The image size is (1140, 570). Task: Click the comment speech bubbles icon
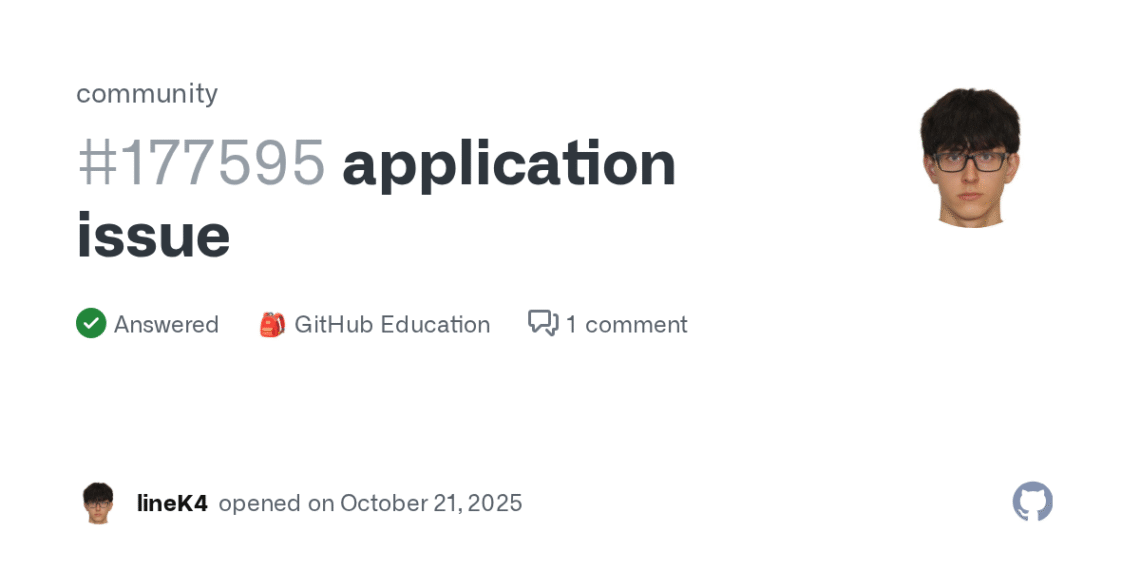(543, 323)
